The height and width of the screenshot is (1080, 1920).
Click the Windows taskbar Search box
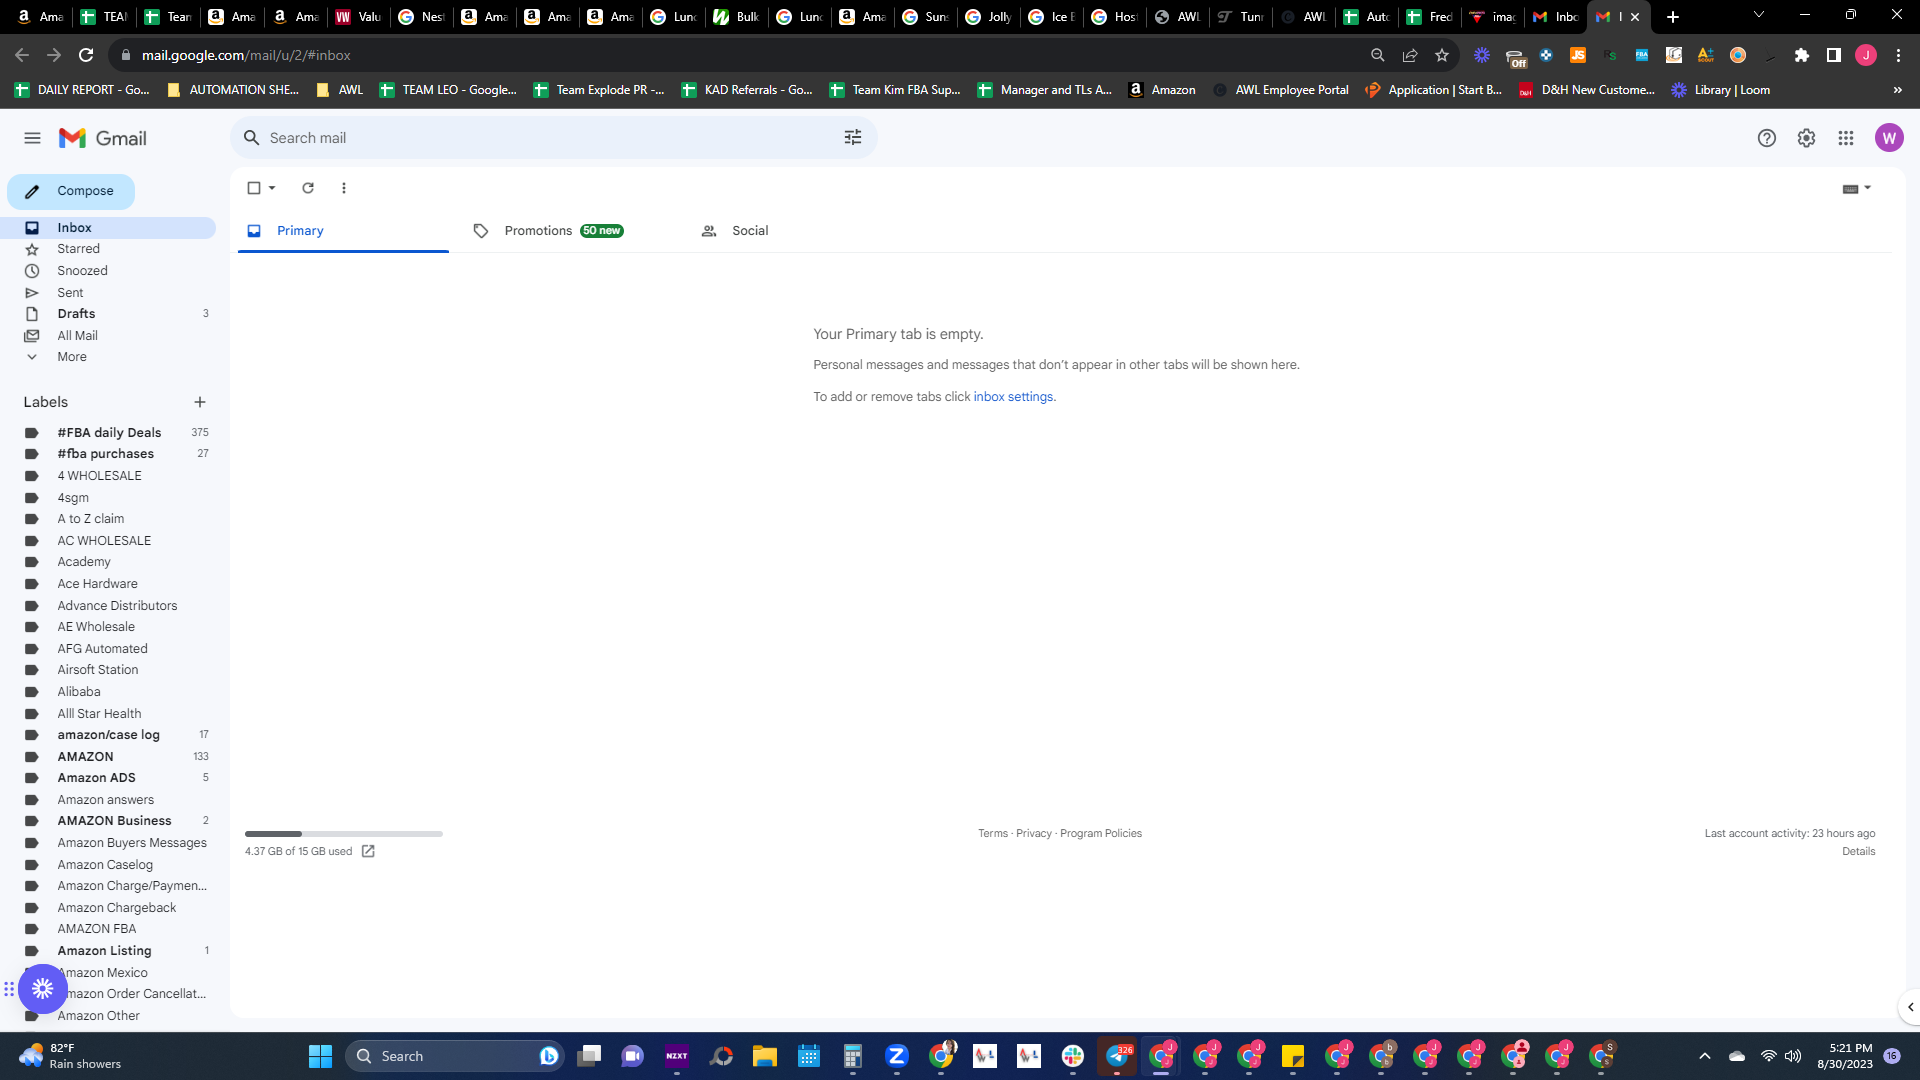coord(455,1056)
